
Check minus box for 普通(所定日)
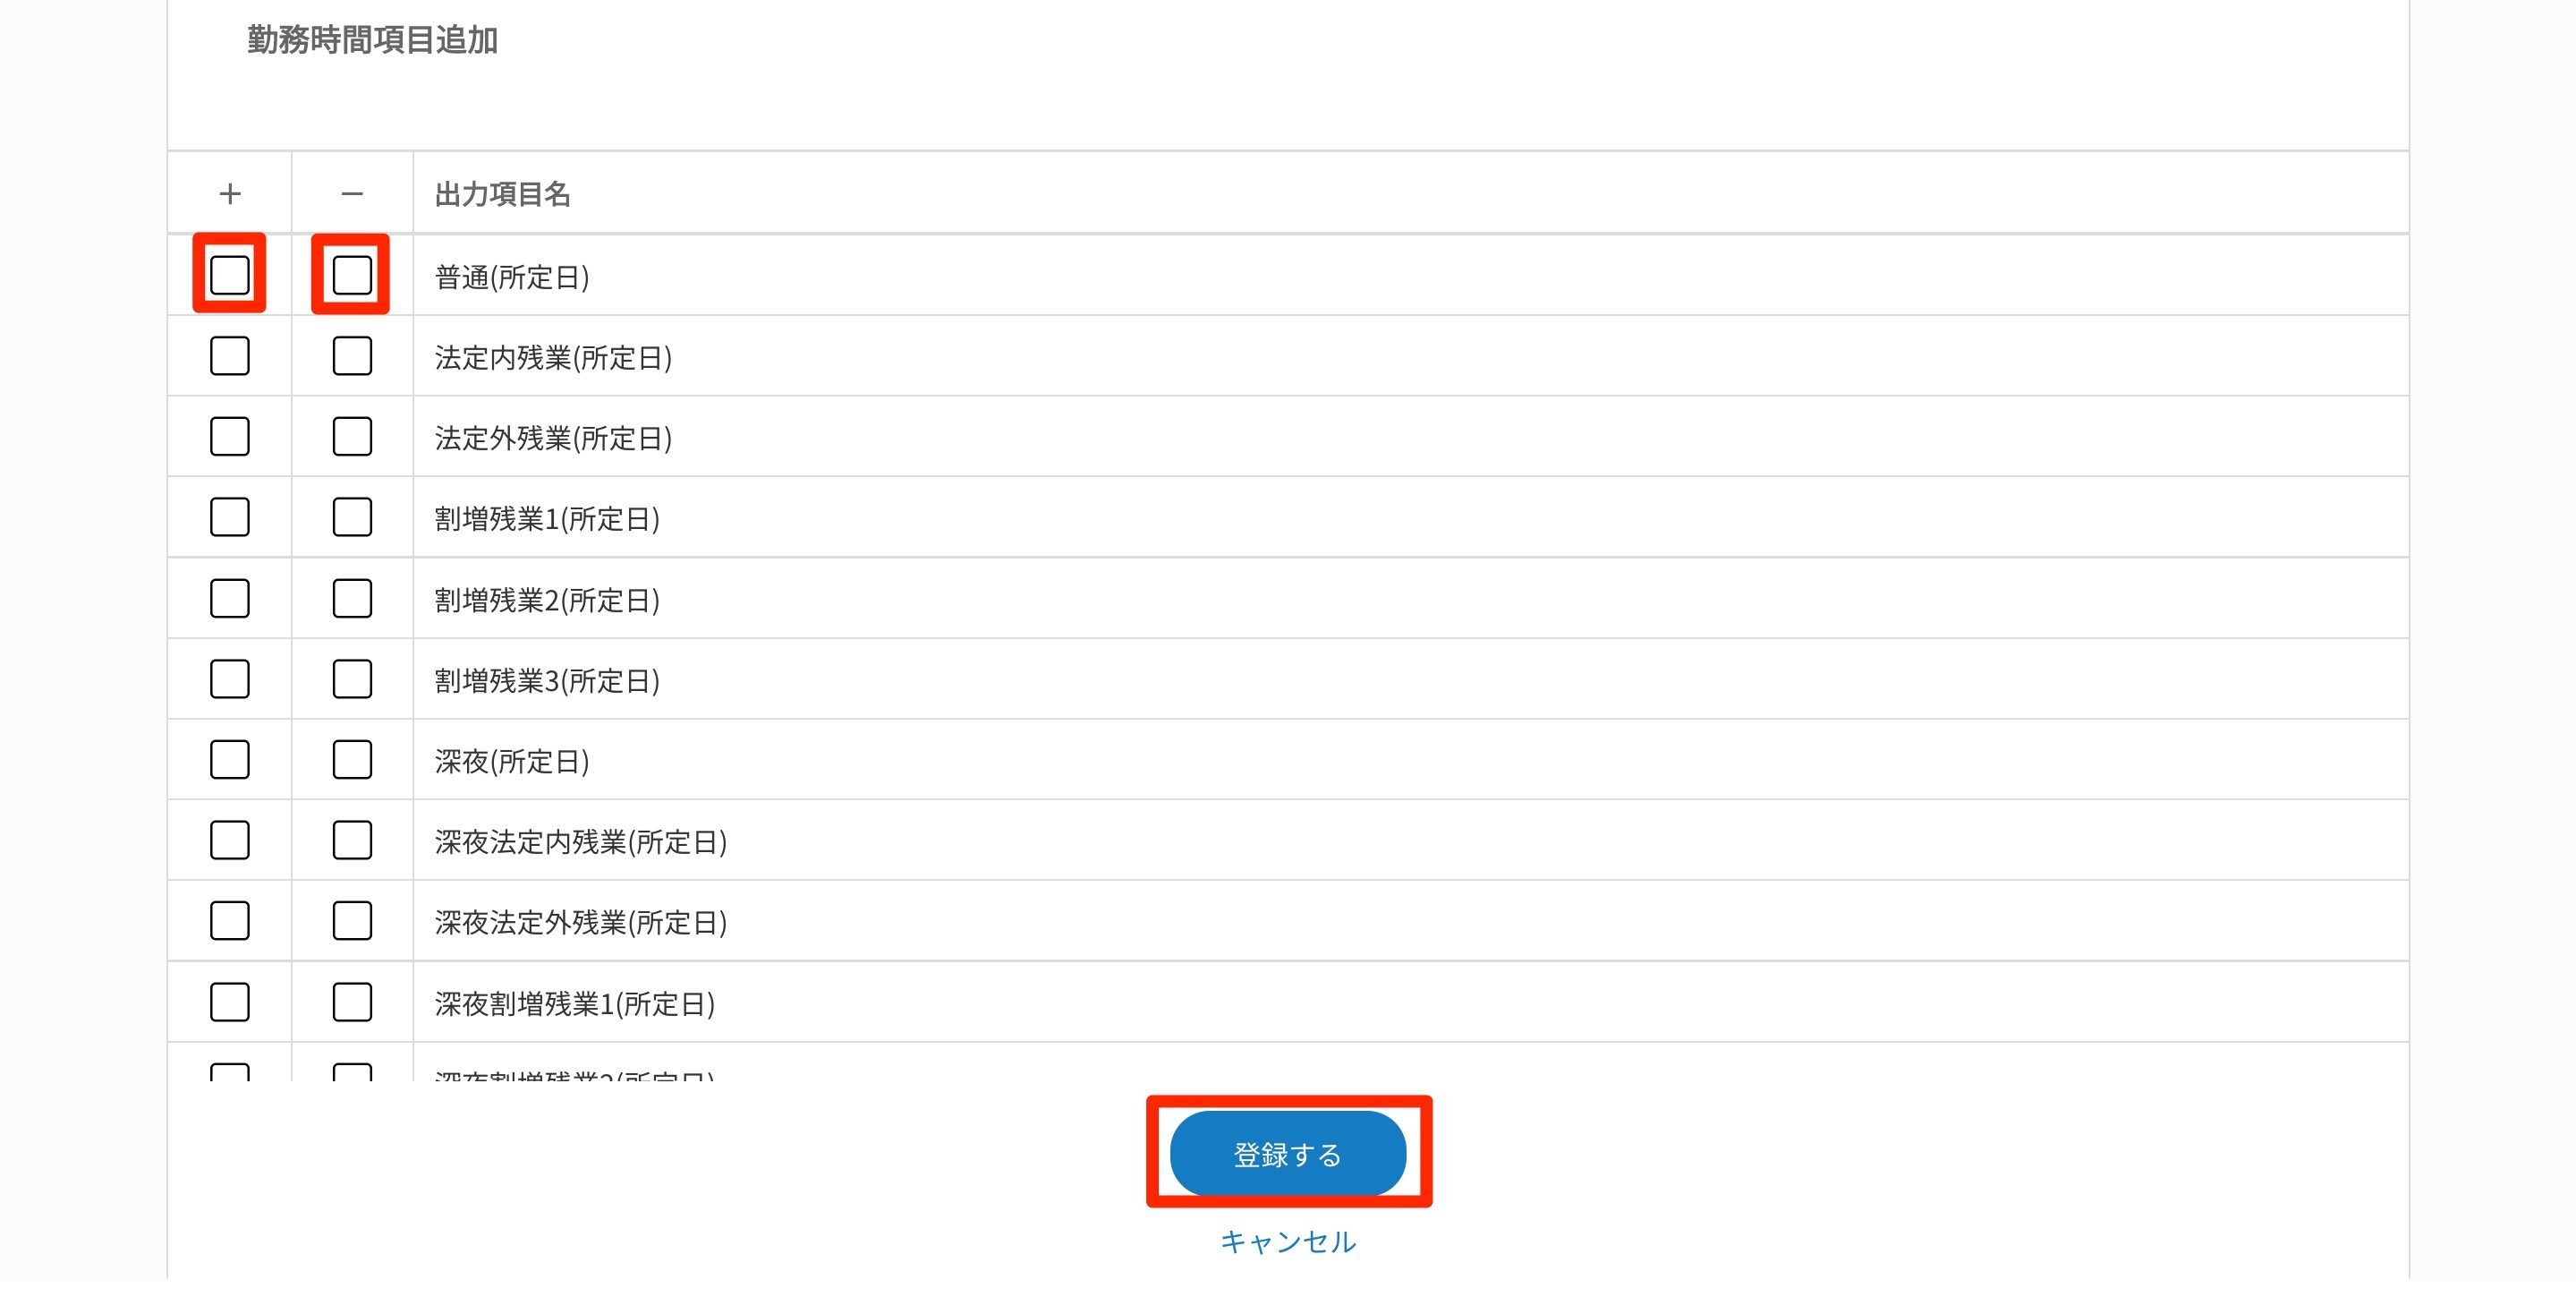point(351,275)
